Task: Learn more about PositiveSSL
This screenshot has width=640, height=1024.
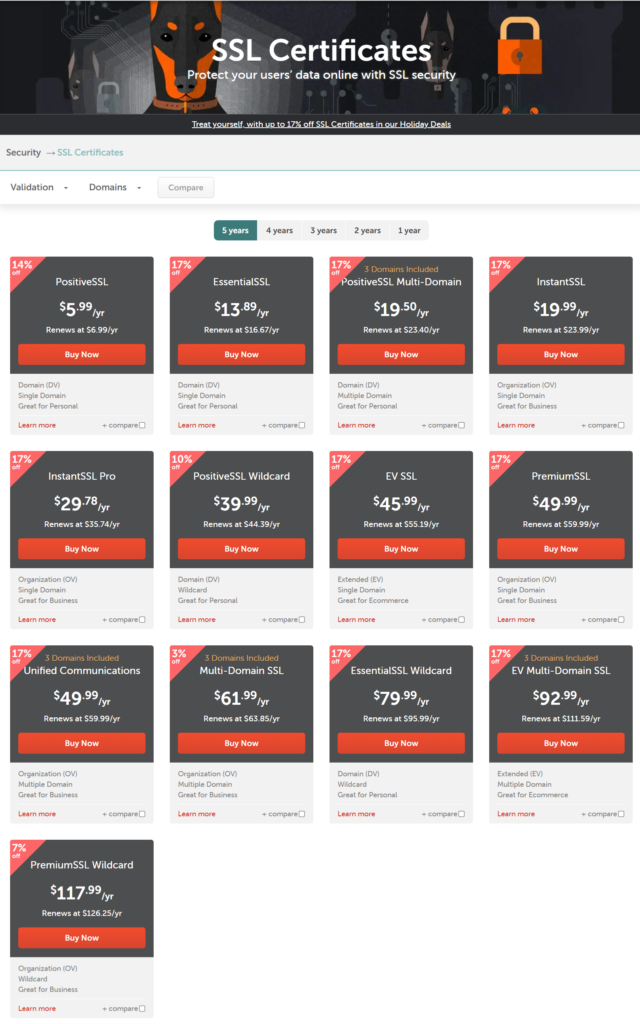Action: tap(37, 425)
